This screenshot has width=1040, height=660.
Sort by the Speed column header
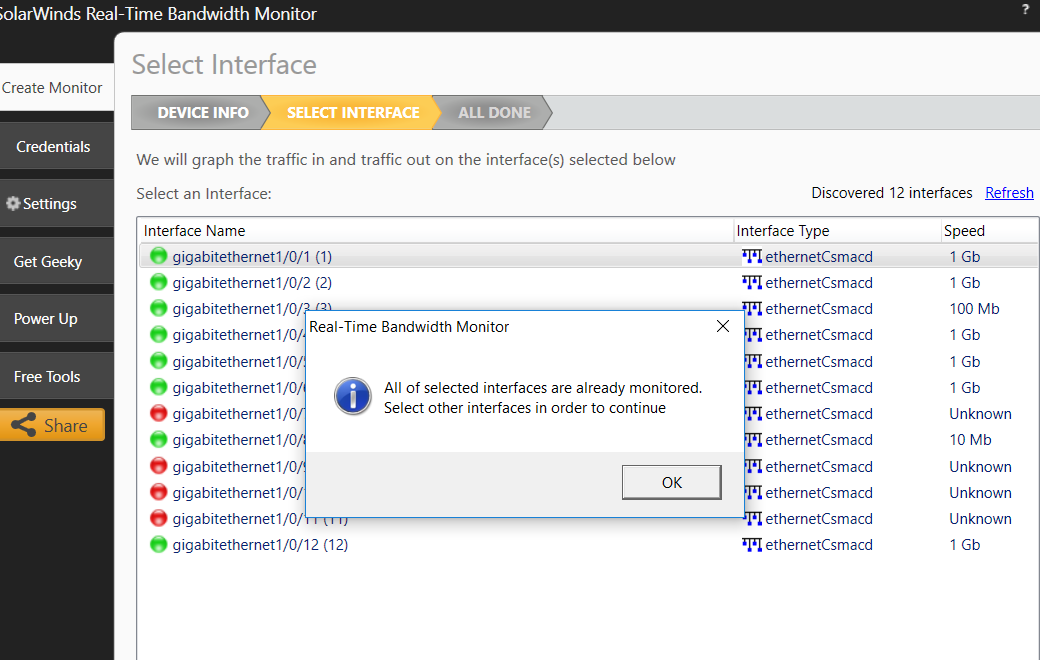[x=964, y=231]
